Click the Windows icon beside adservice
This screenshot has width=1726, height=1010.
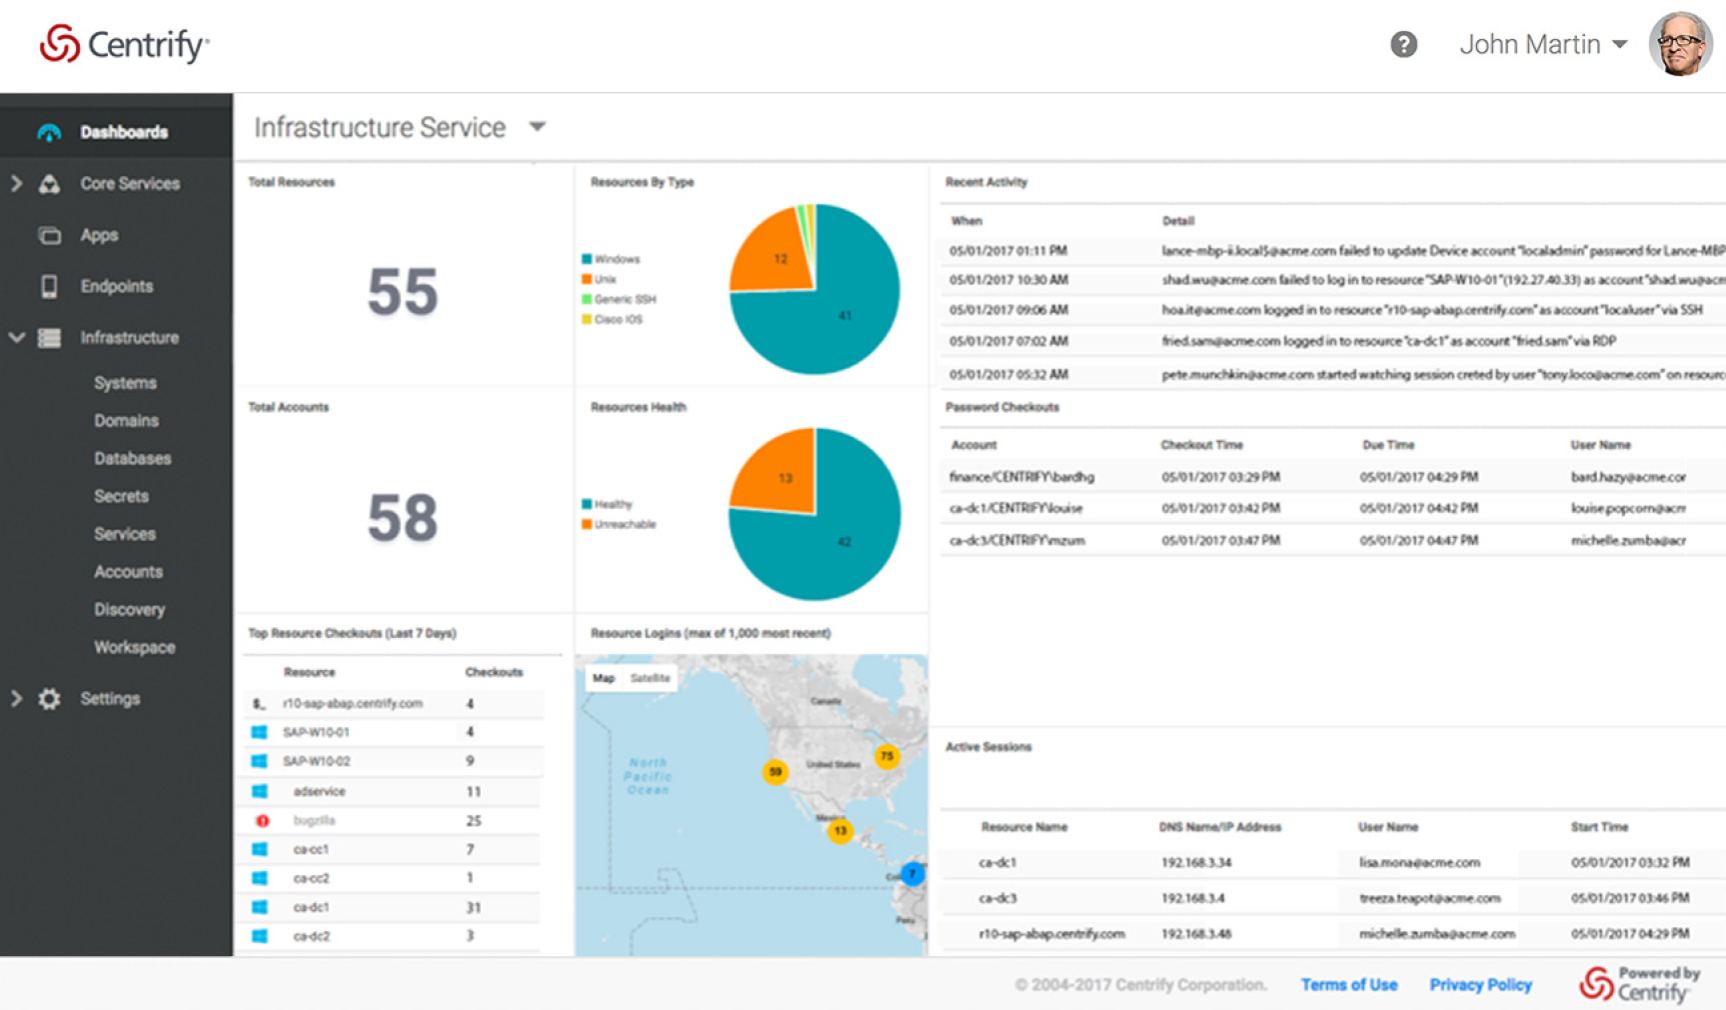tap(259, 792)
